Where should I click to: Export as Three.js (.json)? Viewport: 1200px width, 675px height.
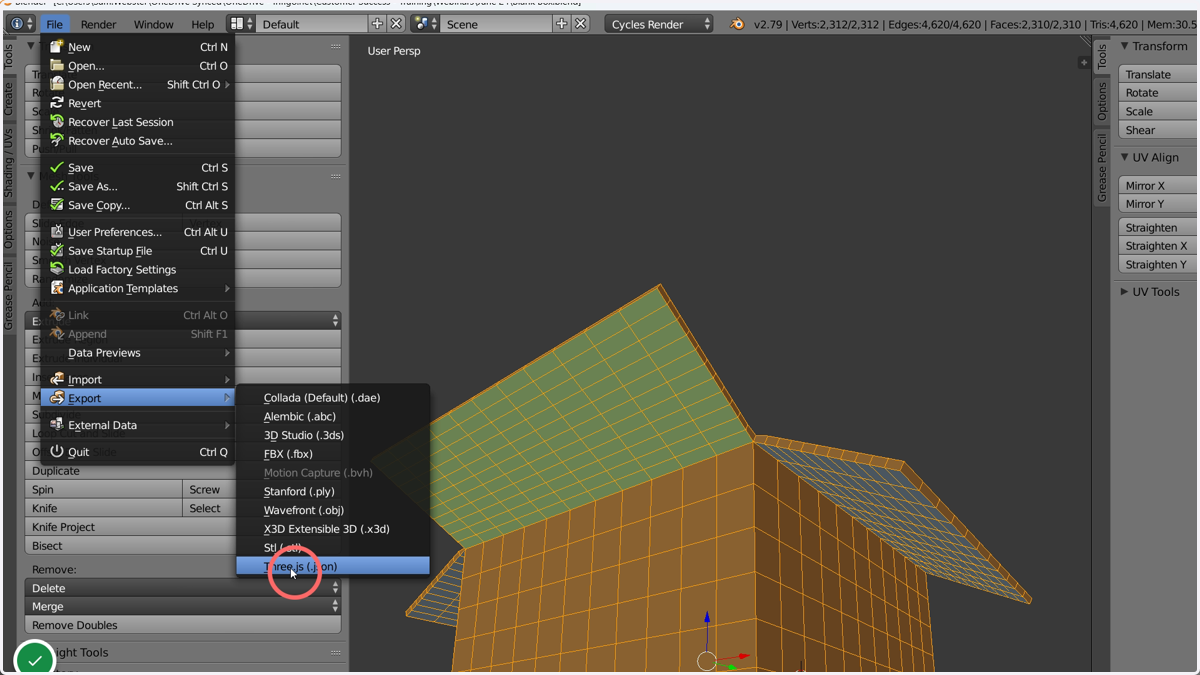333,566
